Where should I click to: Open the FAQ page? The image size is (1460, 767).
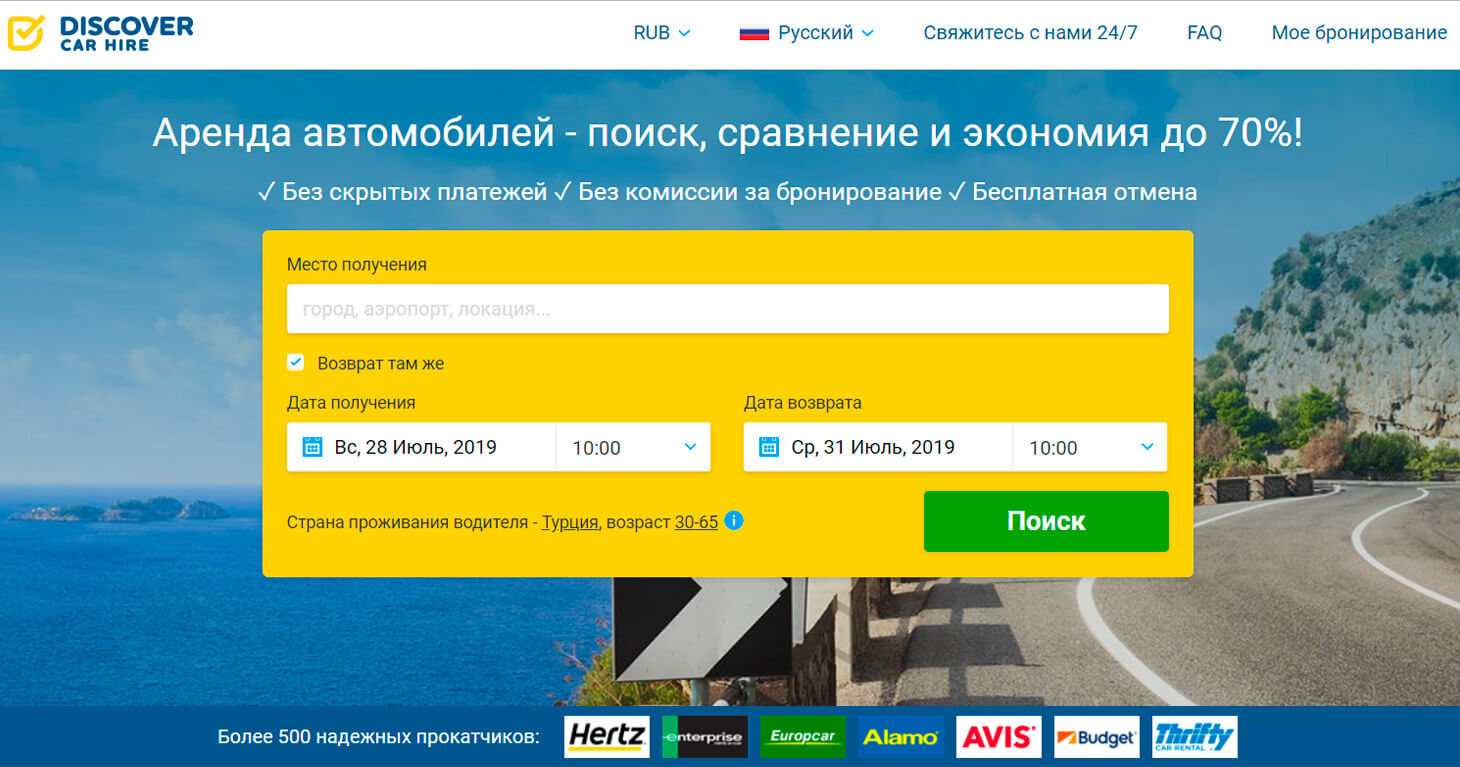(x=1204, y=32)
